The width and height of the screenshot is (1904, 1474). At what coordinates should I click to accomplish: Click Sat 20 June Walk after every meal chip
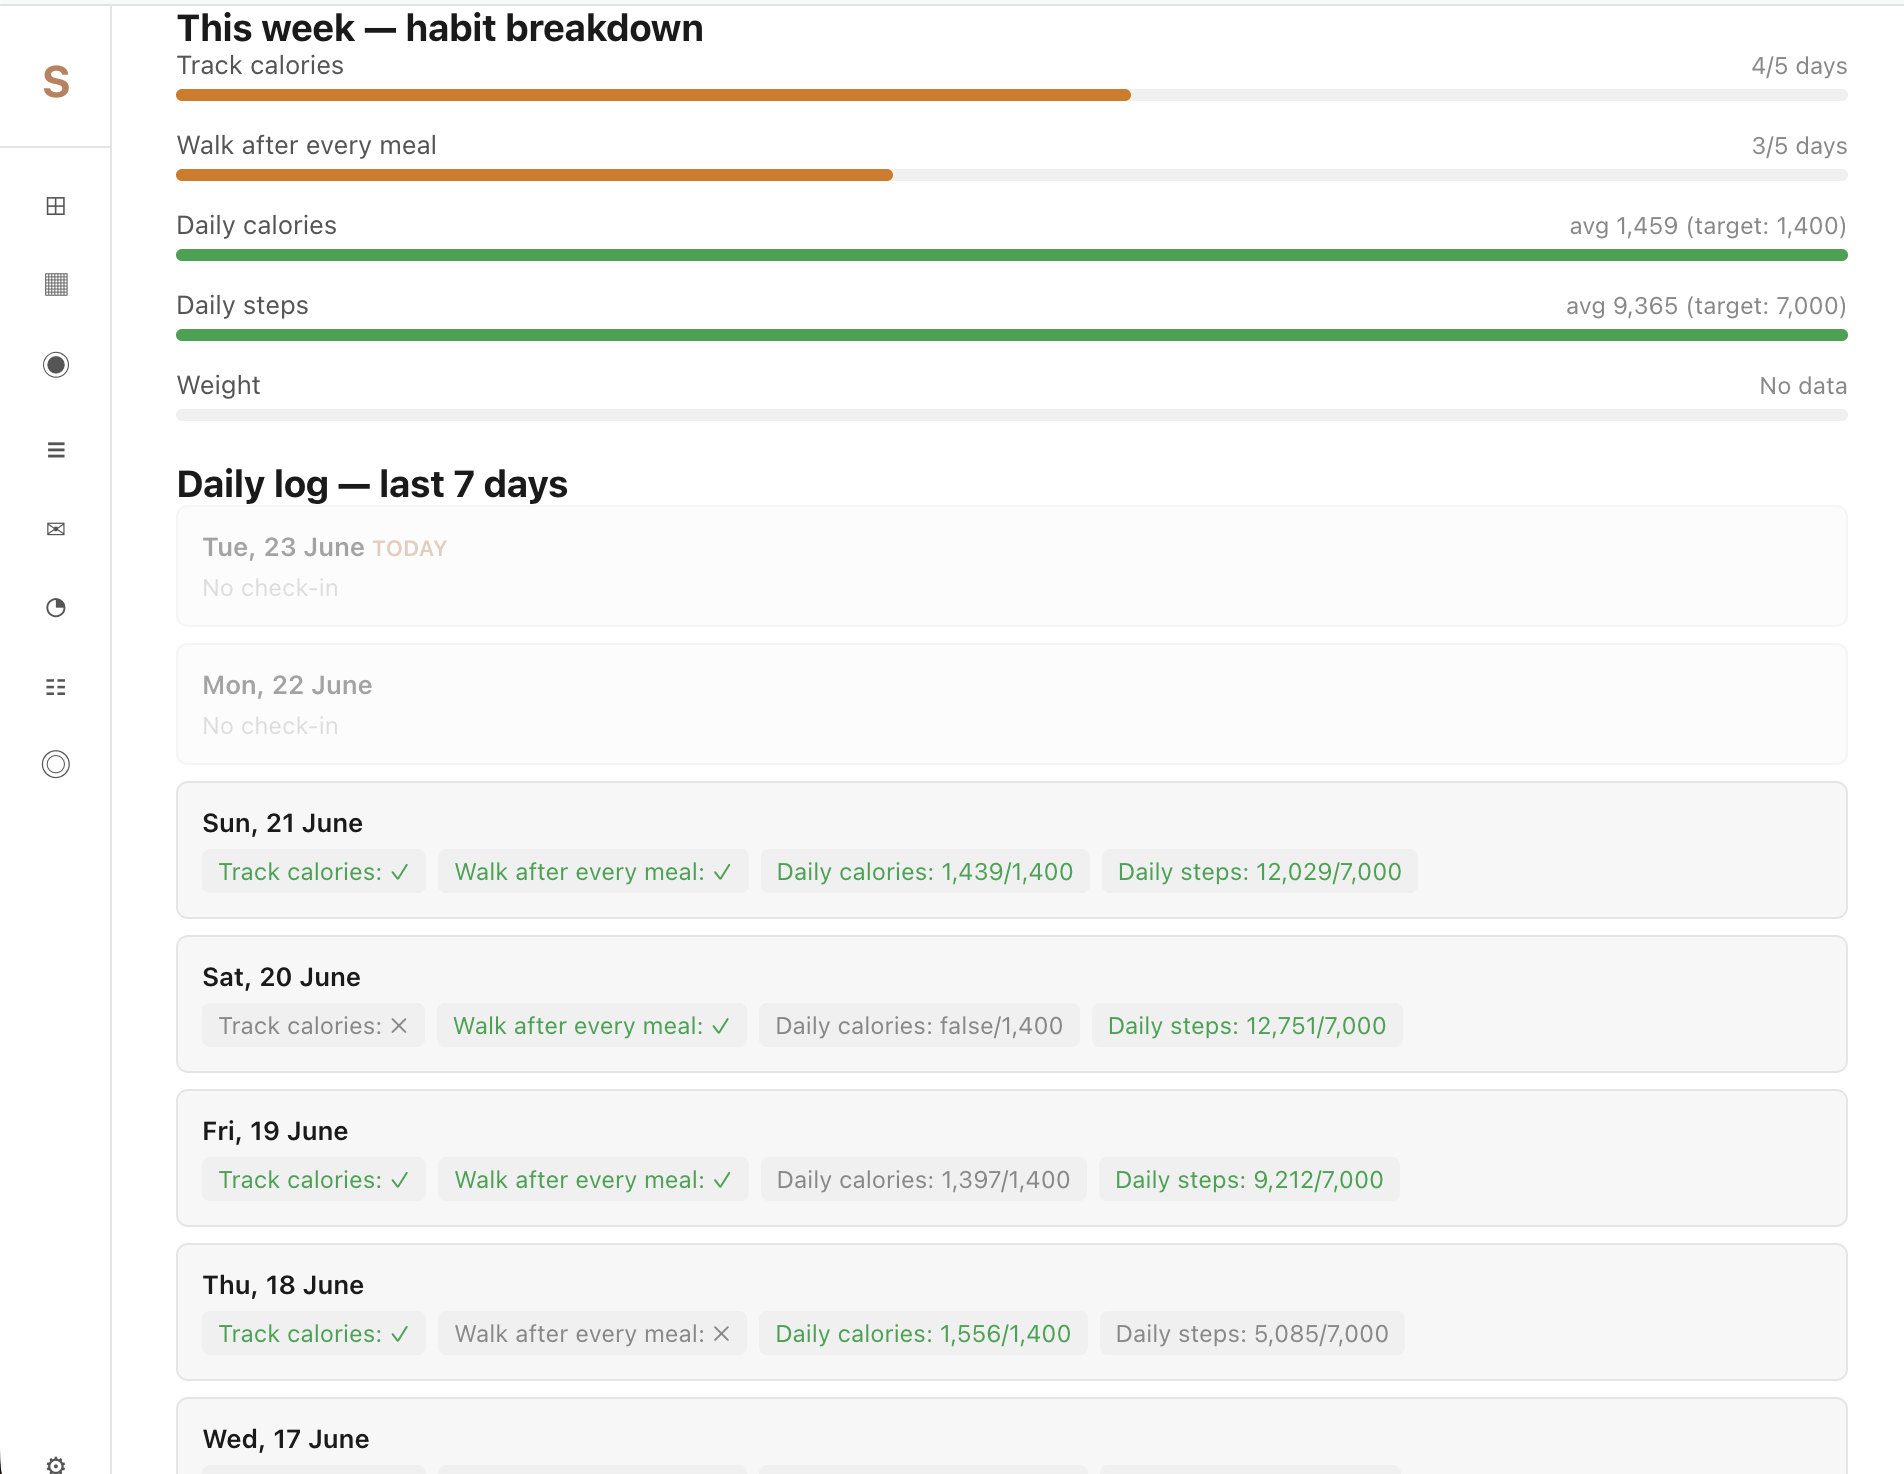592,1026
